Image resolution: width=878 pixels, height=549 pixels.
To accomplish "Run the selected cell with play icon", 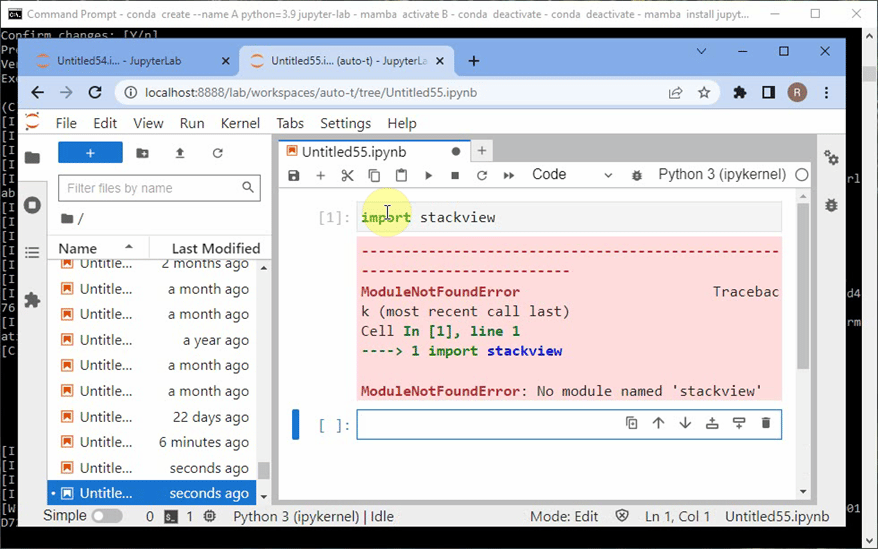I will click(428, 175).
